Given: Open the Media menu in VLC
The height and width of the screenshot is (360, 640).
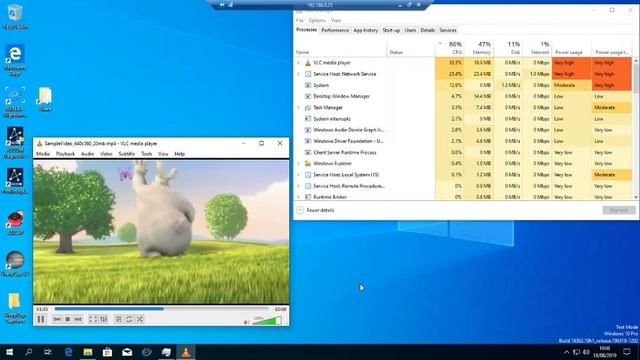Looking at the screenshot, I should [43, 154].
